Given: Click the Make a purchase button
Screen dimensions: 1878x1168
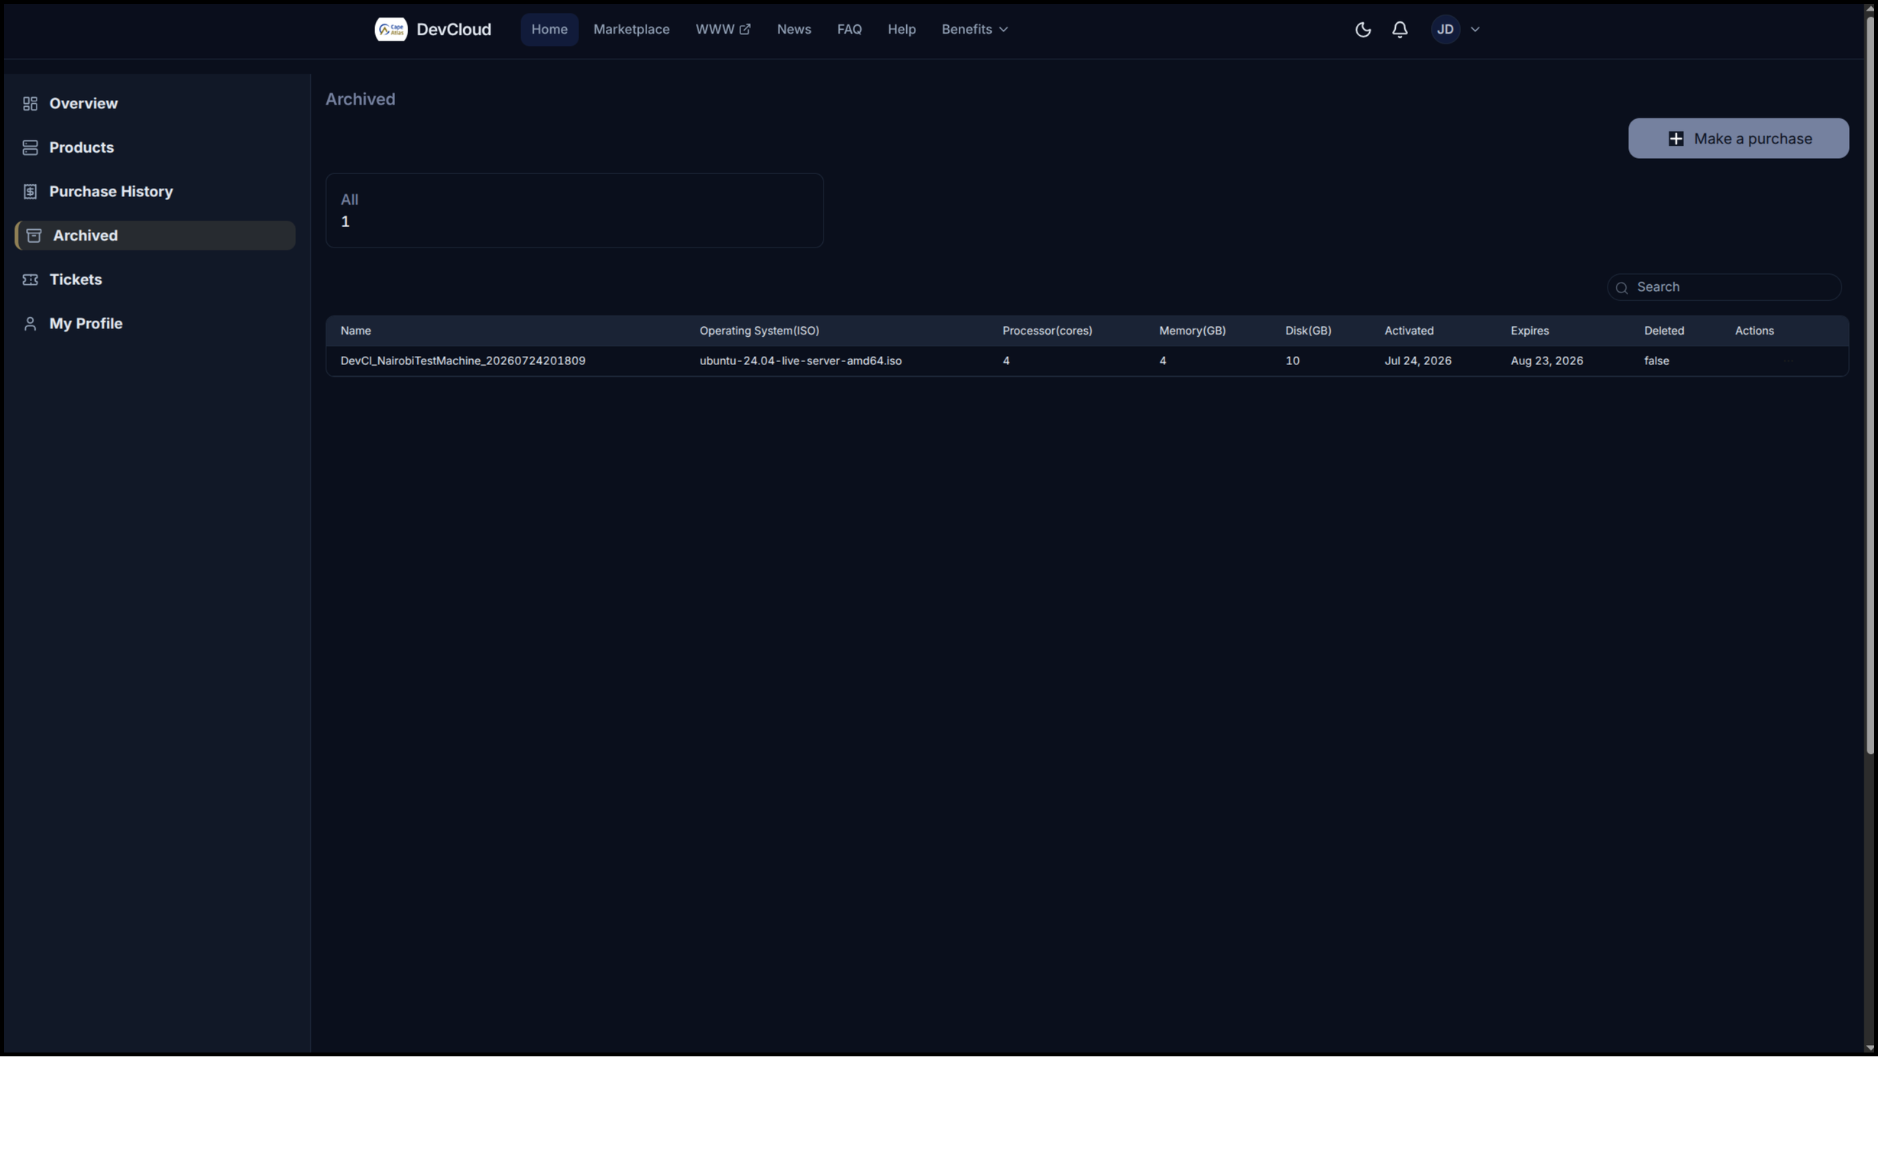Looking at the screenshot, I should (x=1738, y=138).
